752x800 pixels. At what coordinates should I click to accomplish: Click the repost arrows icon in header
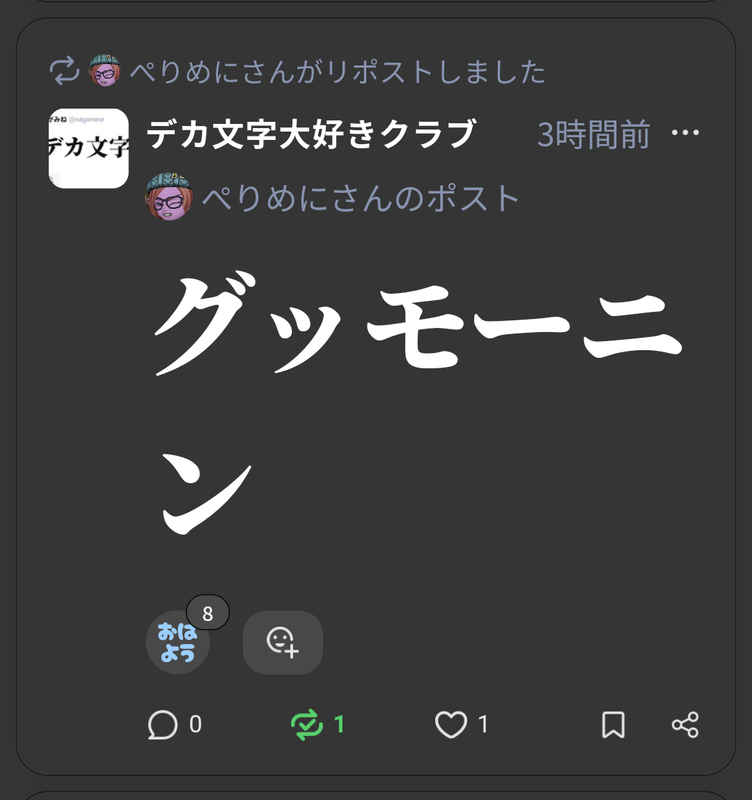click(64, 71)
